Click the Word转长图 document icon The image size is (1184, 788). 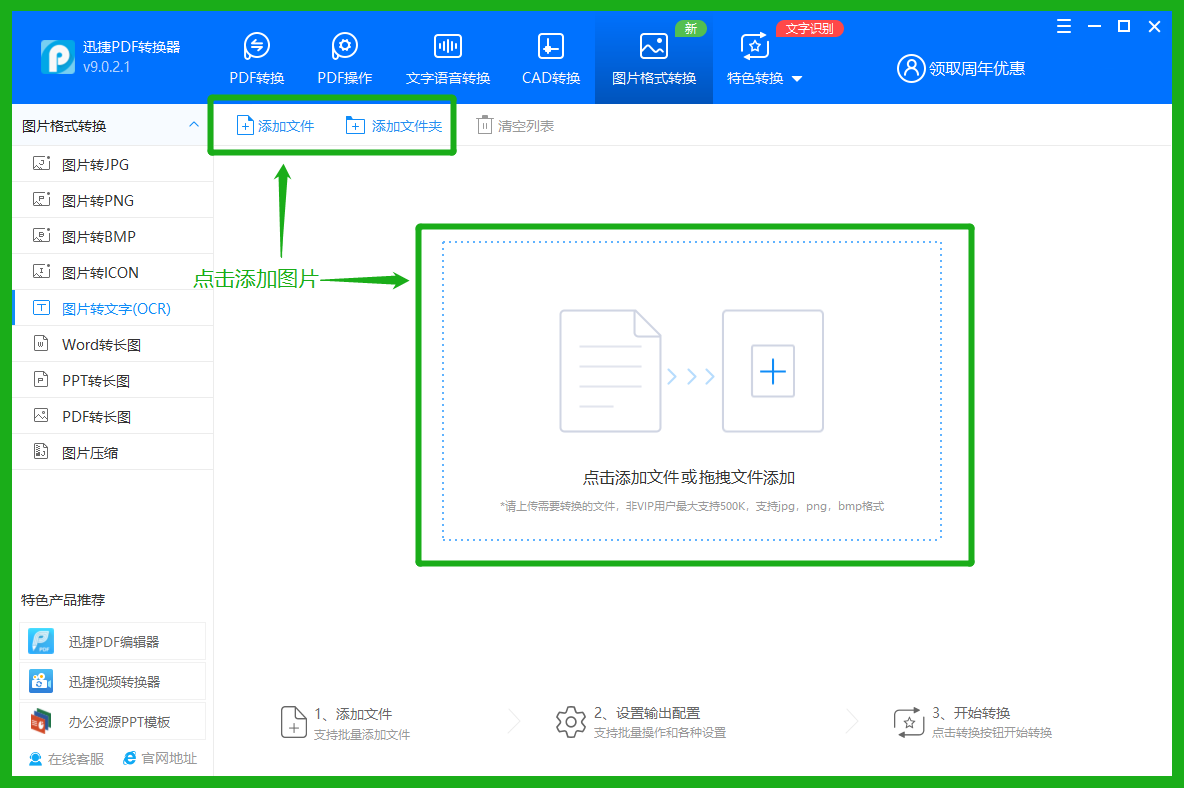tap(42, 344)
